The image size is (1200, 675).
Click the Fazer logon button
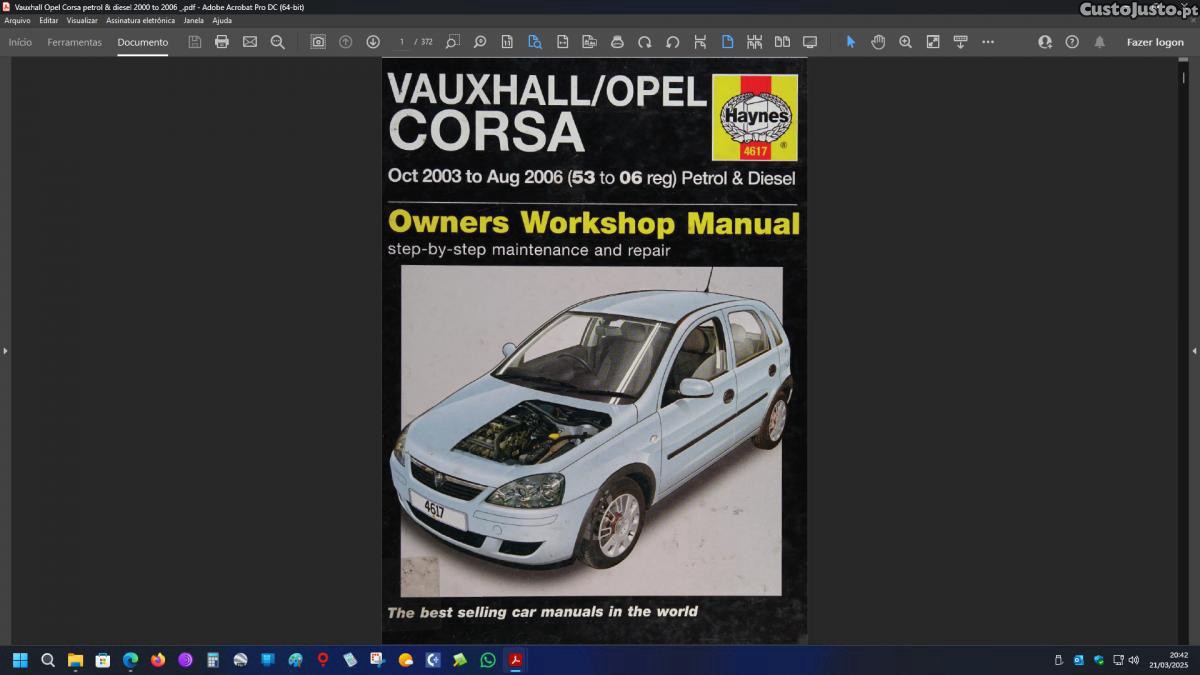click(1155, 42)
